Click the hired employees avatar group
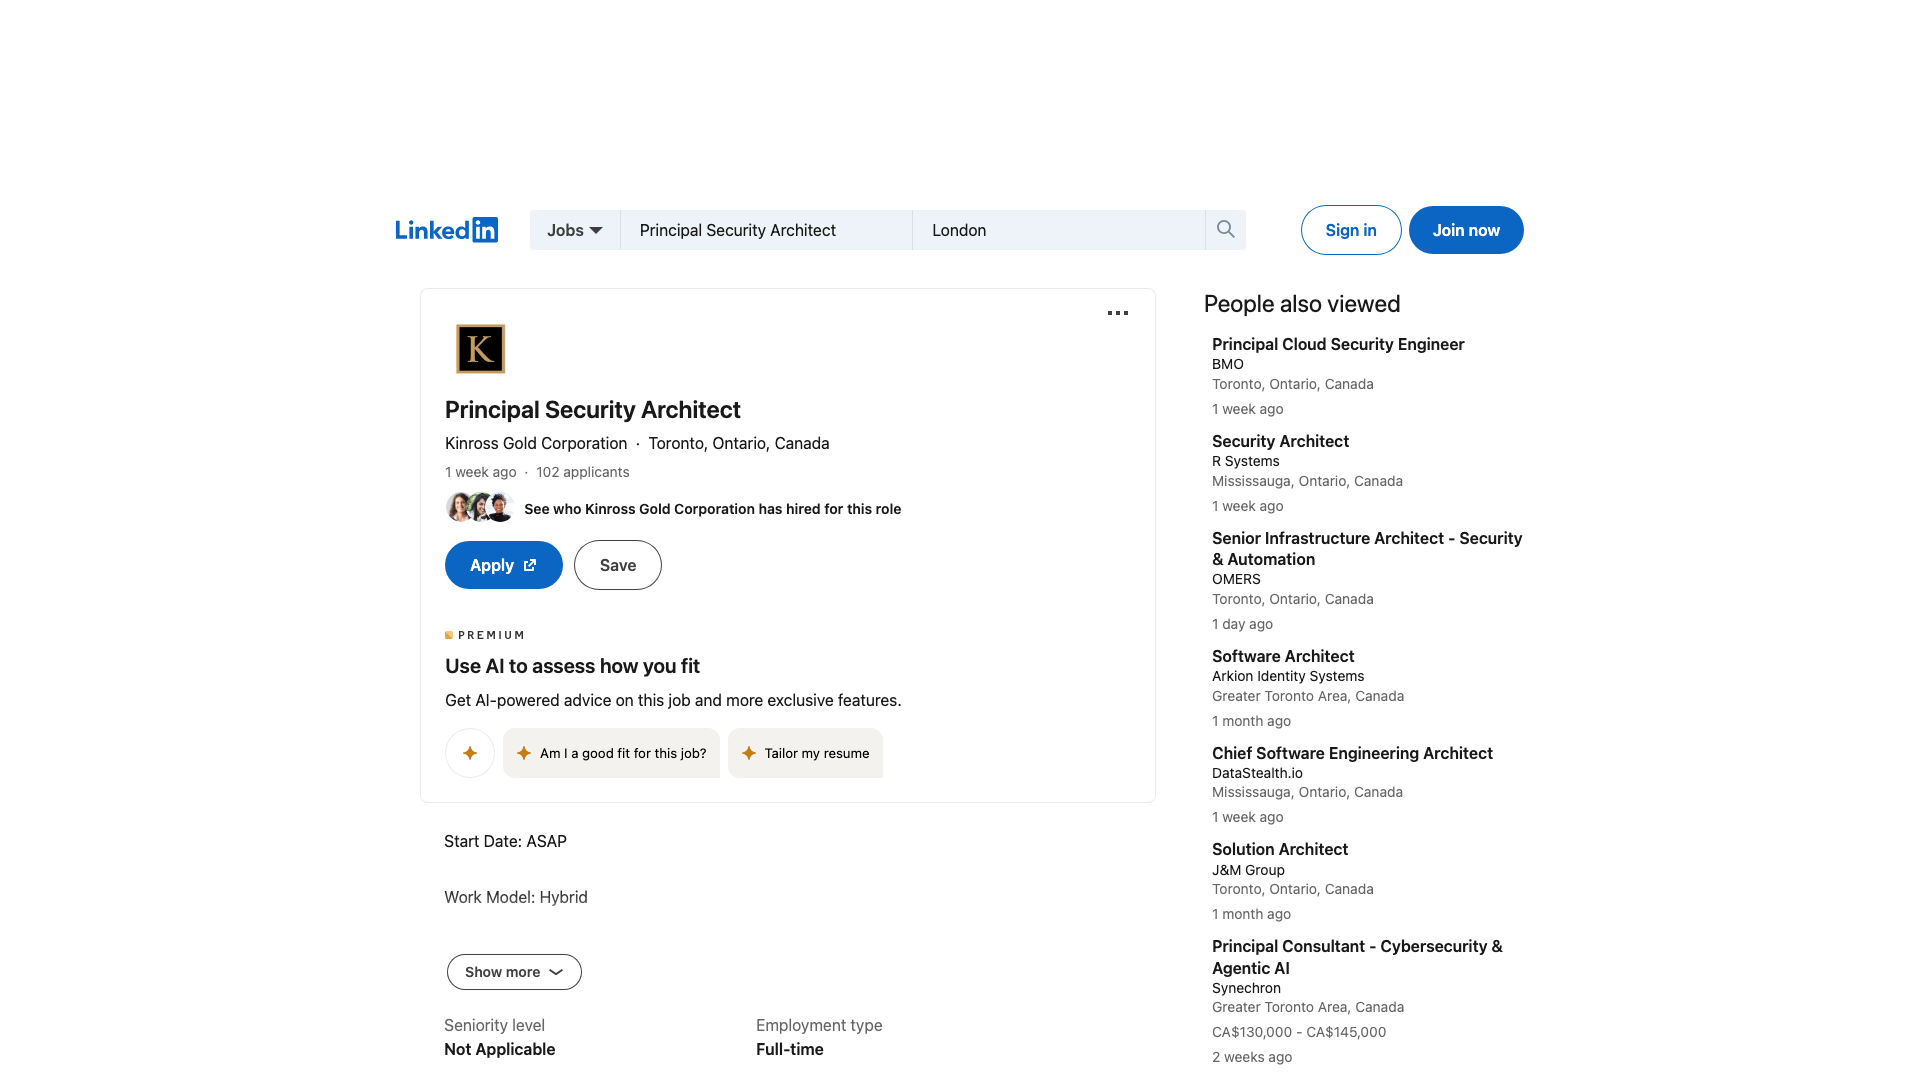This screenshot has width=1920, height=1080. point(480,508)
